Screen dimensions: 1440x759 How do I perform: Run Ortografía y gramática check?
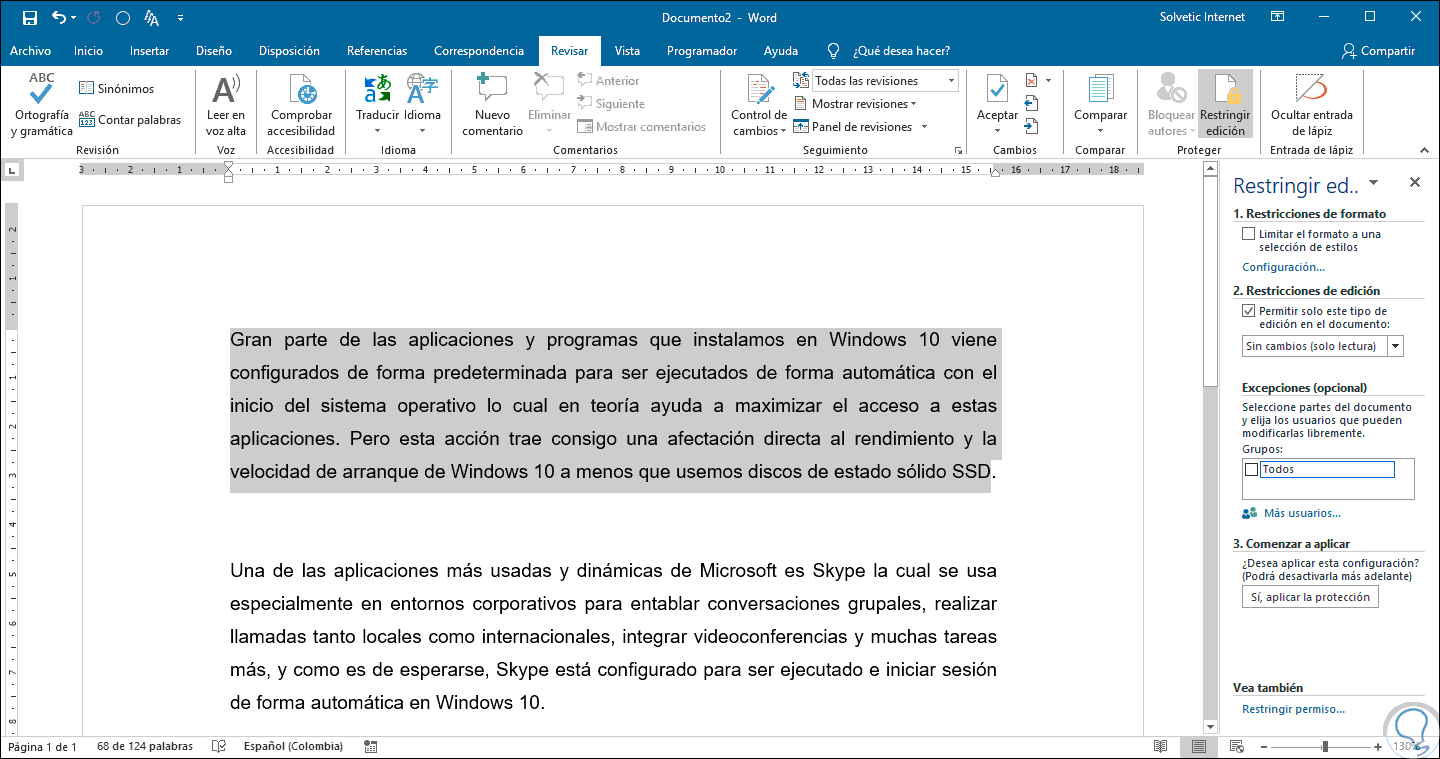coord(40,100)
